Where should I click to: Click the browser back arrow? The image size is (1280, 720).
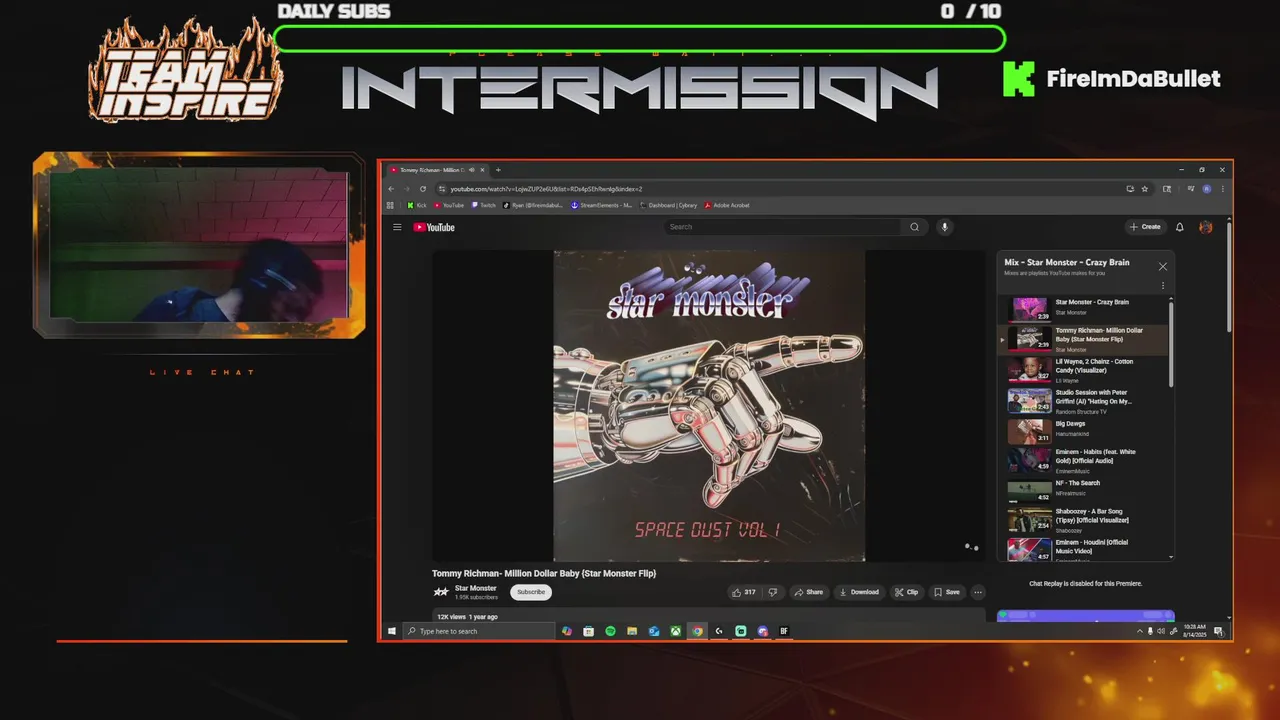tap(391, 189)
